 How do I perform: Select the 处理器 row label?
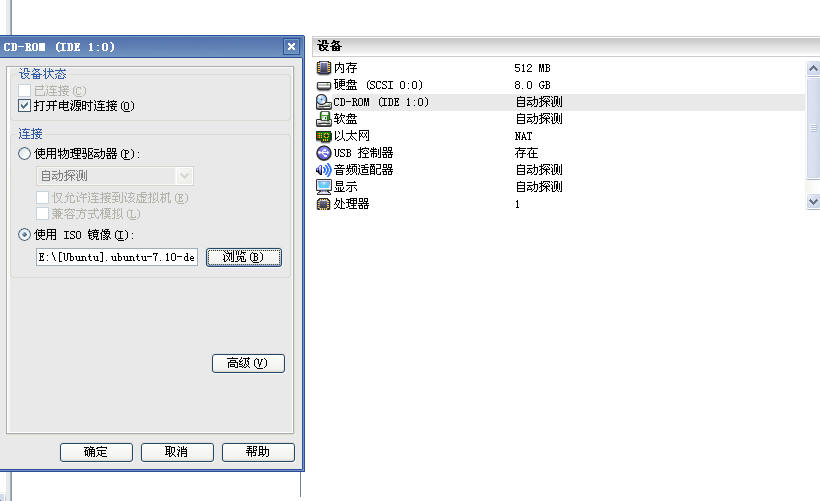[351, 204]
